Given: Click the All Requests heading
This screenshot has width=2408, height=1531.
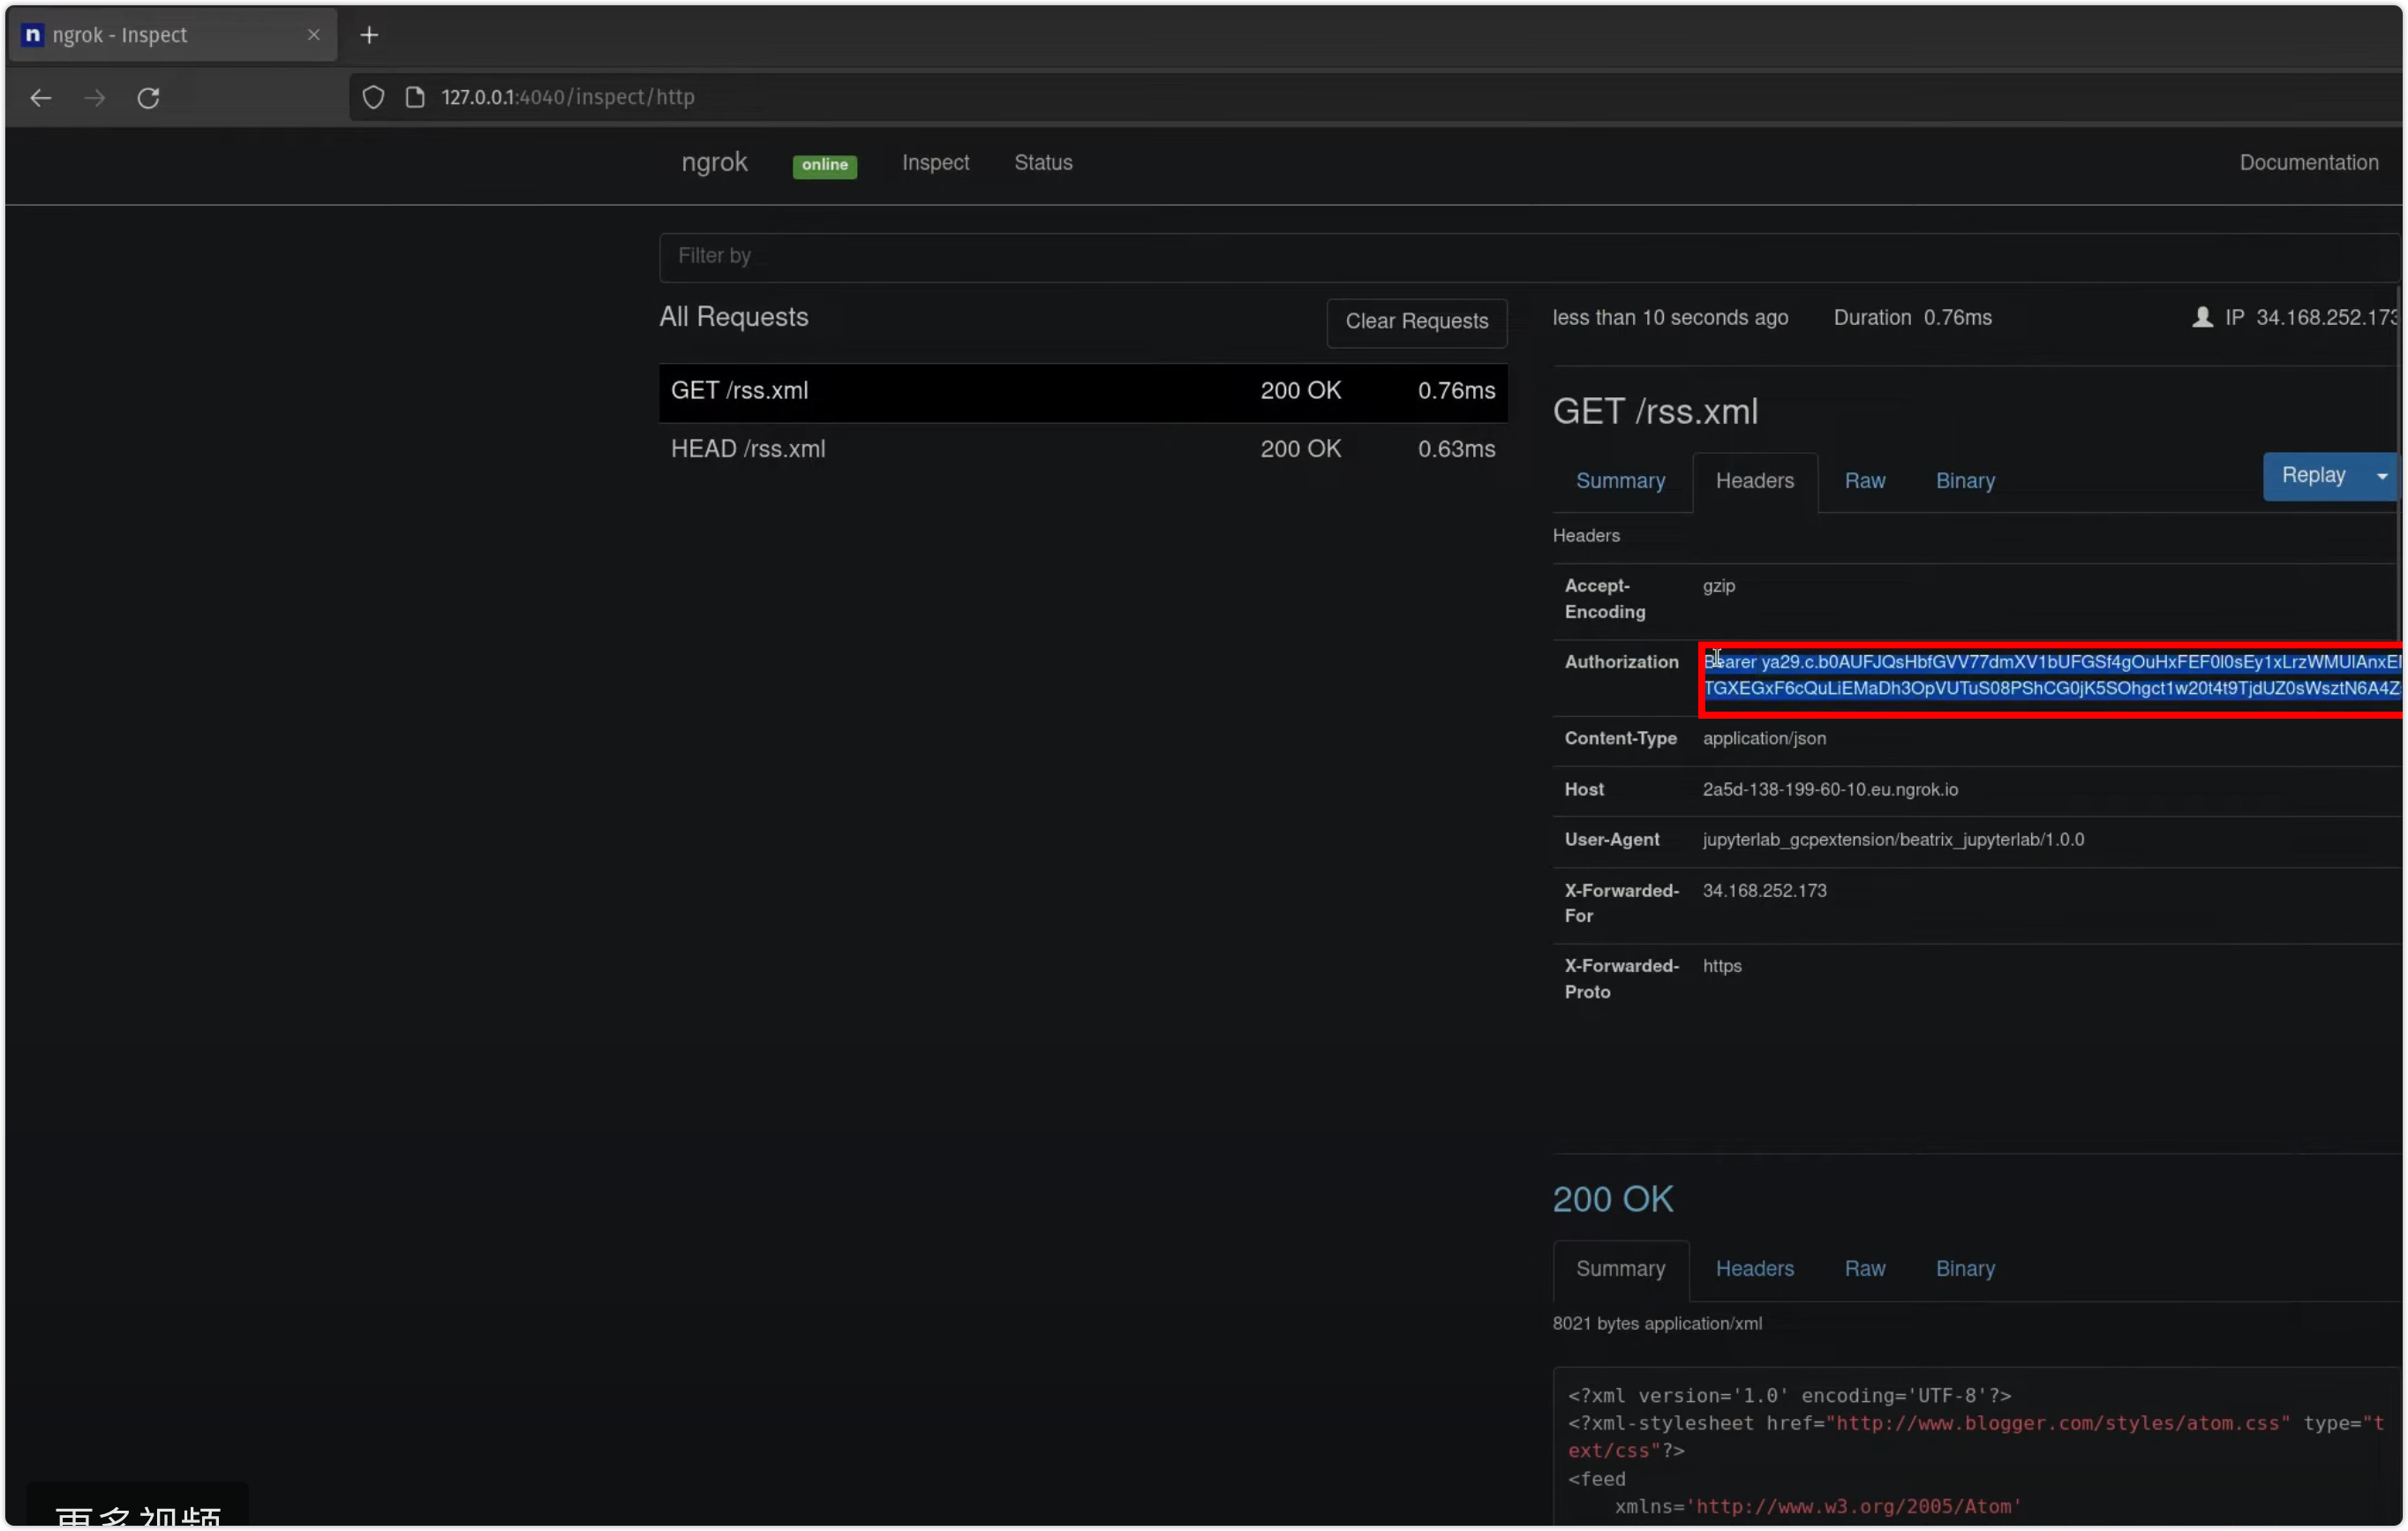Looking at the screenshot, I should 733,318.
